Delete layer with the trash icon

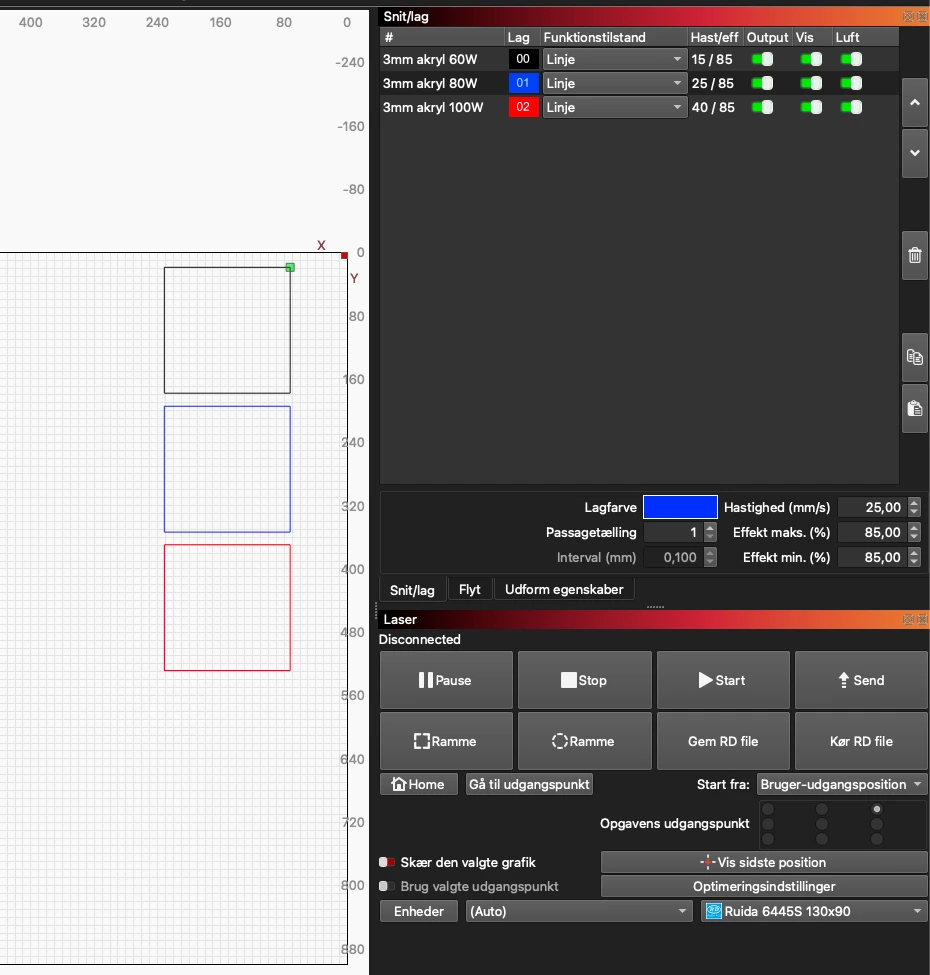tap(914, 255)
